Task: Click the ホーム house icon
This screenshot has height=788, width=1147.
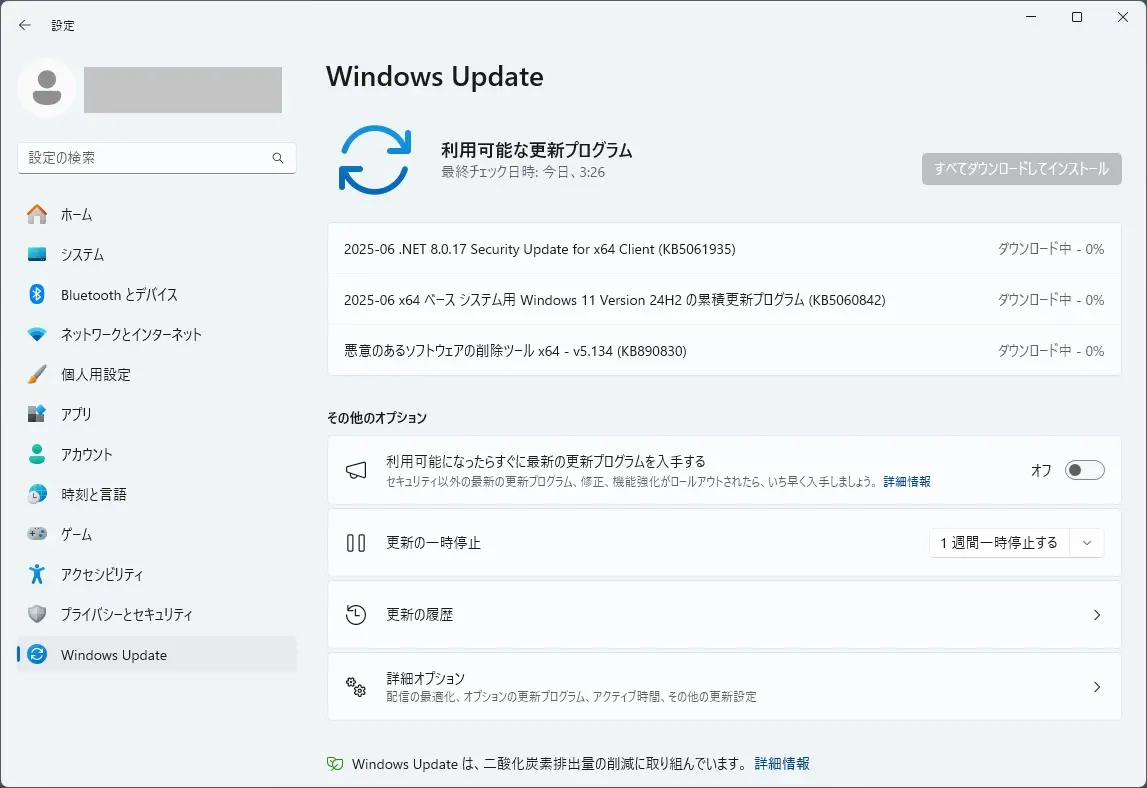Action: point(37,214)
